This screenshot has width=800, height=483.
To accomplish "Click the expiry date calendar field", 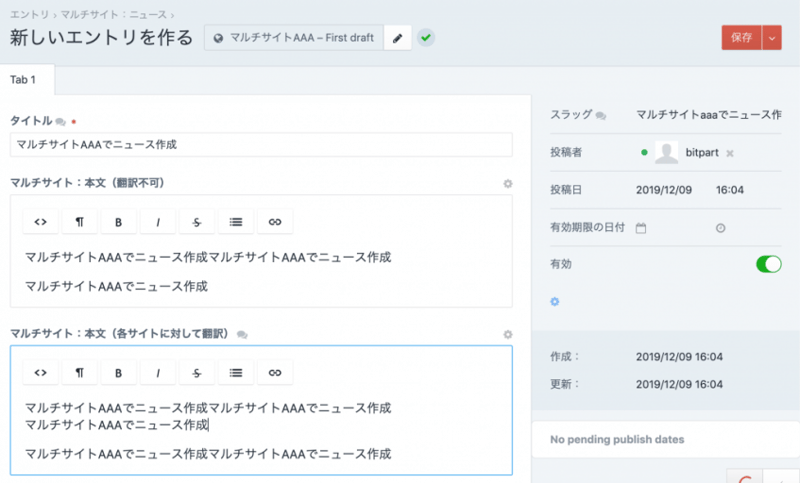I will click(x=642, y=227).
